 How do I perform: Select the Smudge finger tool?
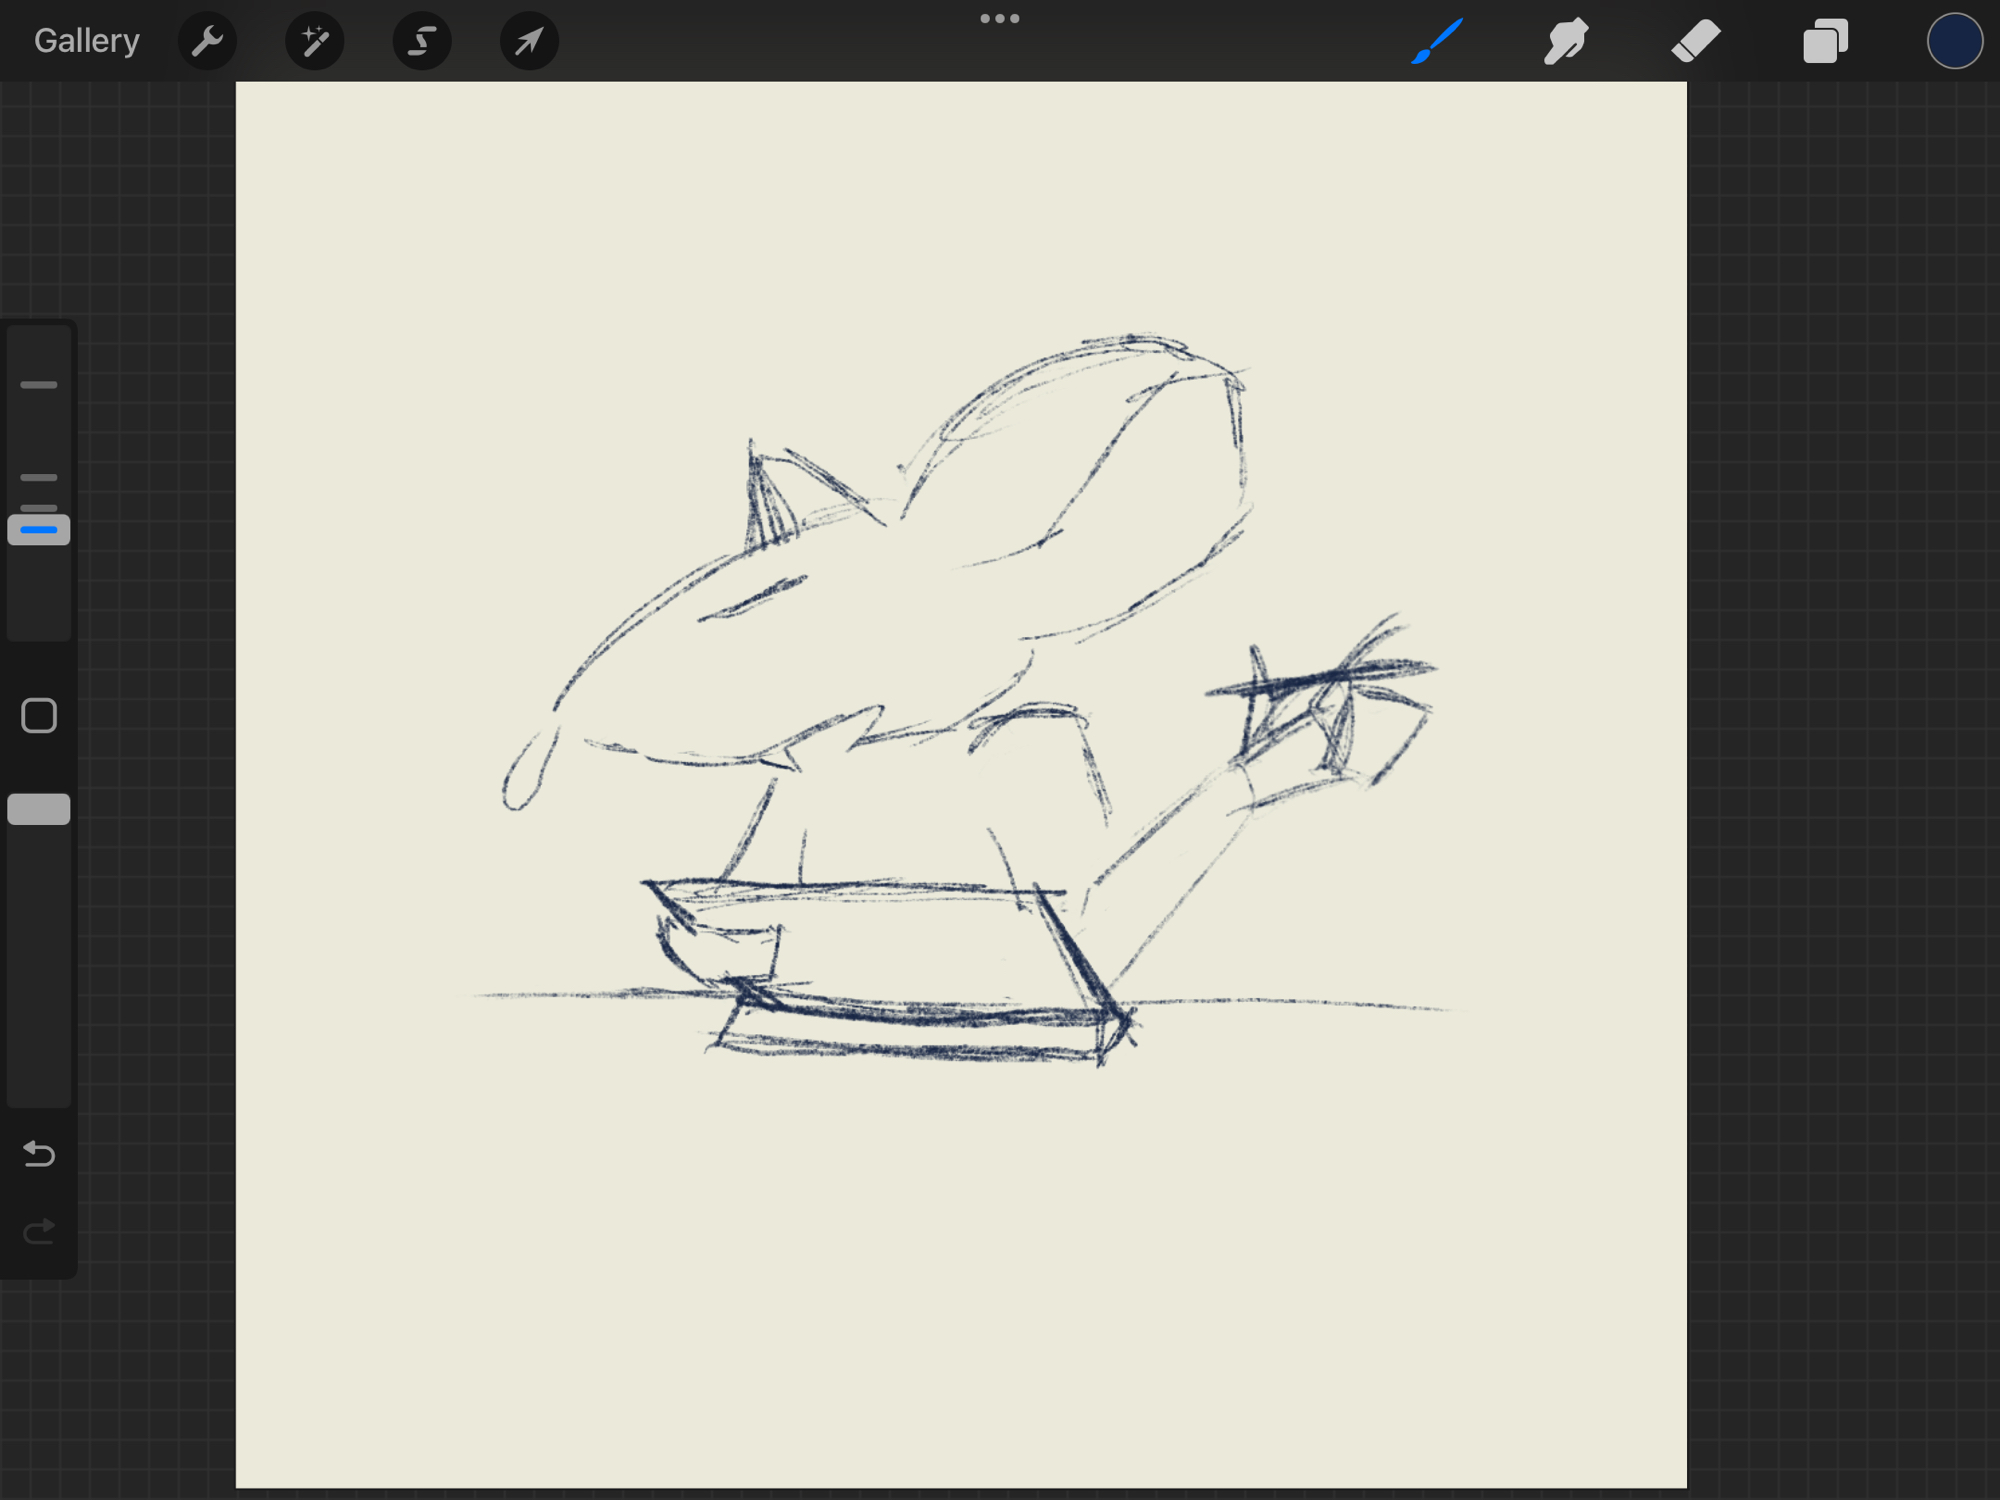(1566, 41)
